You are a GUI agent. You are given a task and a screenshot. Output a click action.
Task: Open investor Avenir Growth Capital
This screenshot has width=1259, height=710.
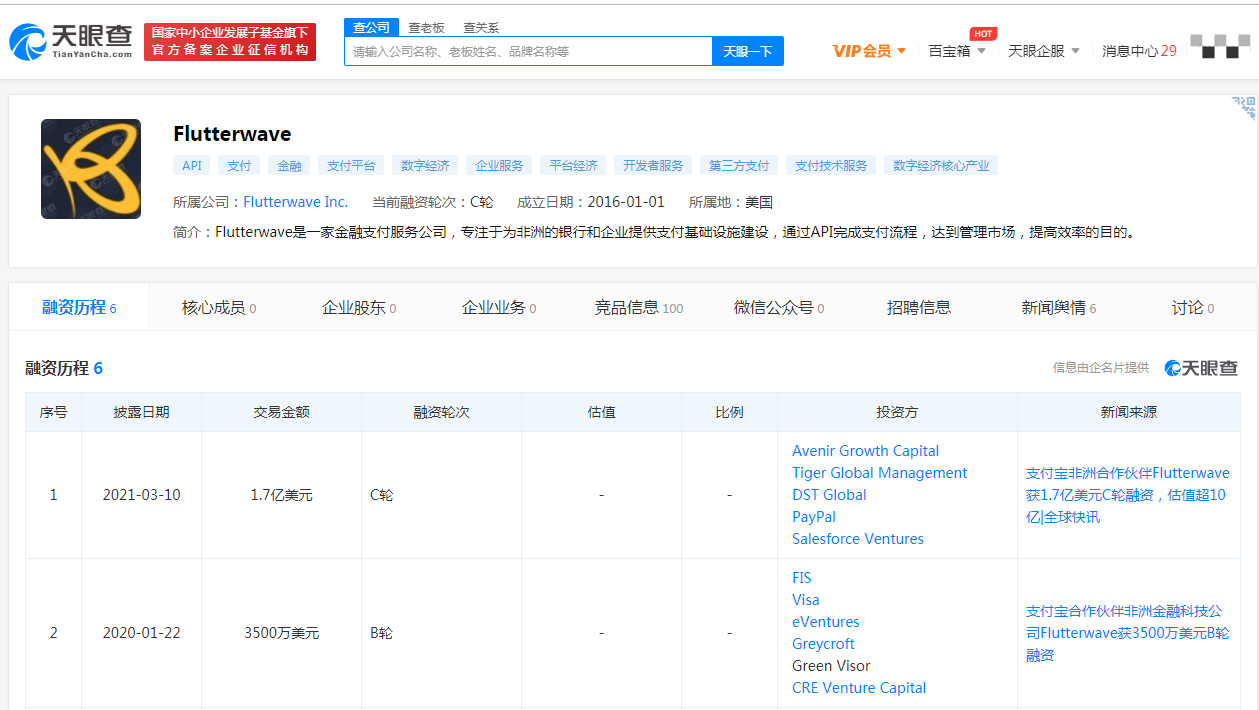pyautogui.click(x=866, y=451)
